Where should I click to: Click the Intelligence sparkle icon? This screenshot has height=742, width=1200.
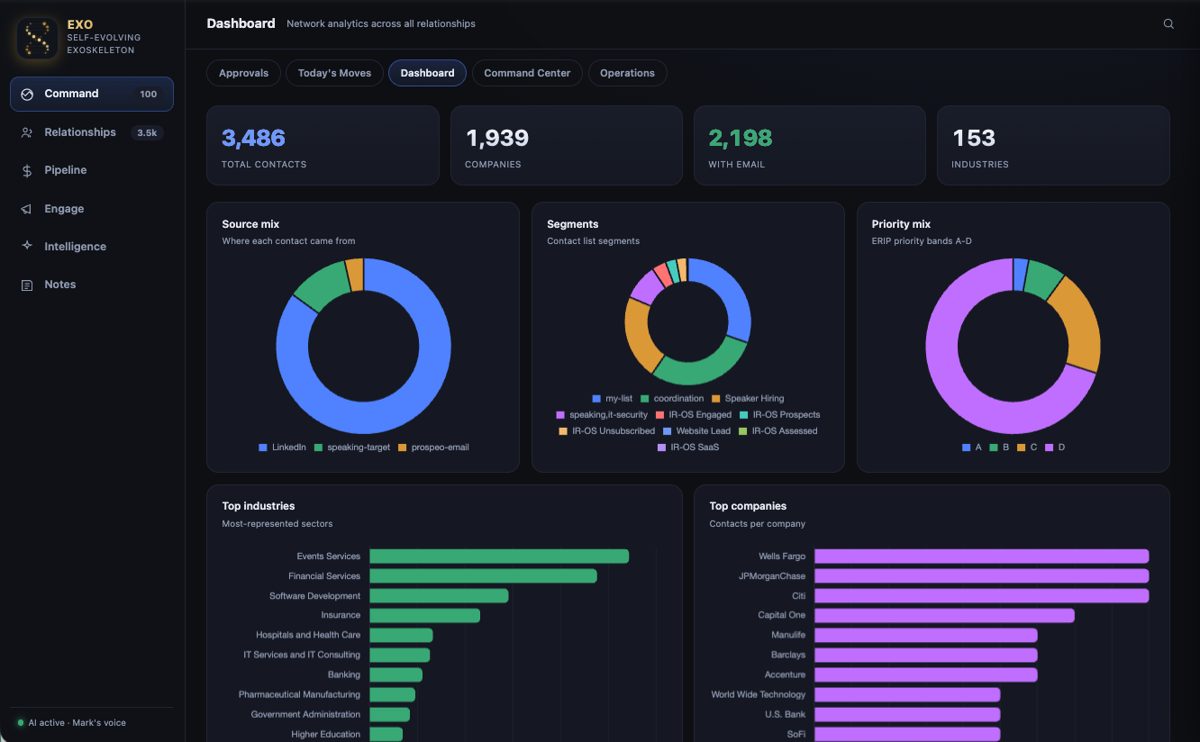(x=27, y=246)
